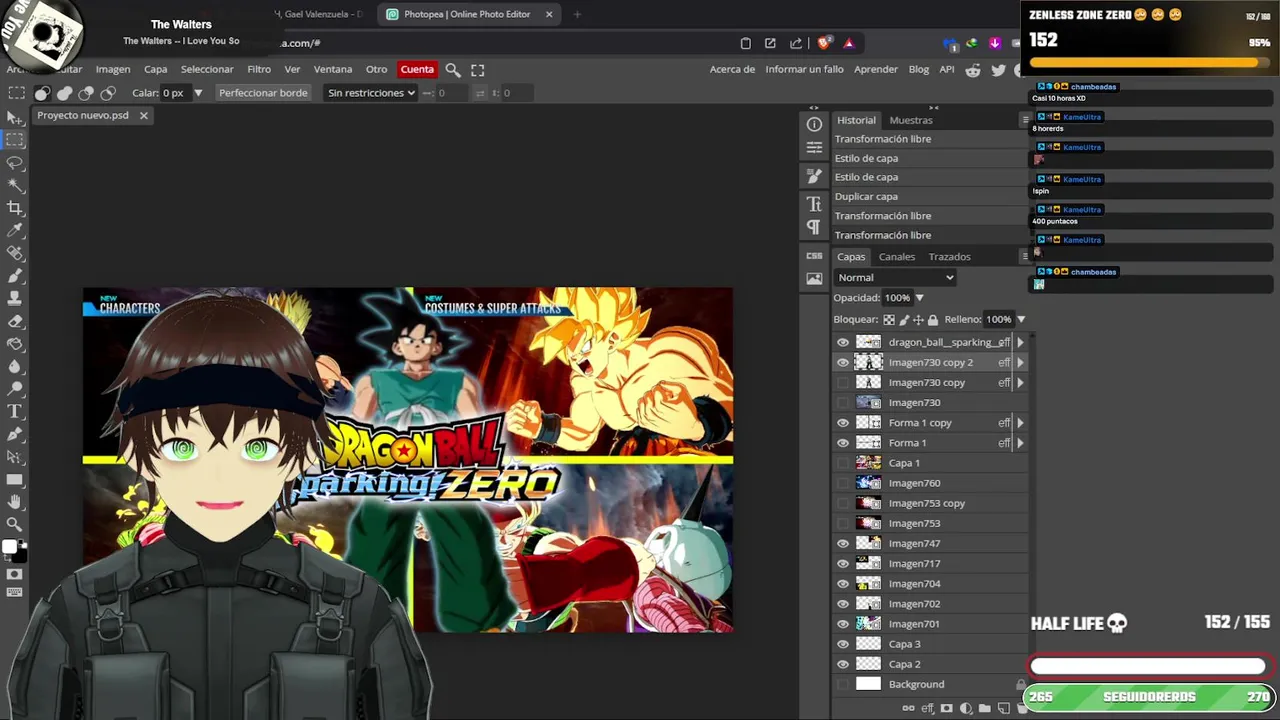Select the Lasso tool
Image resolution: width=1280 pixels, height=720 pixels.
coord(15,163)
